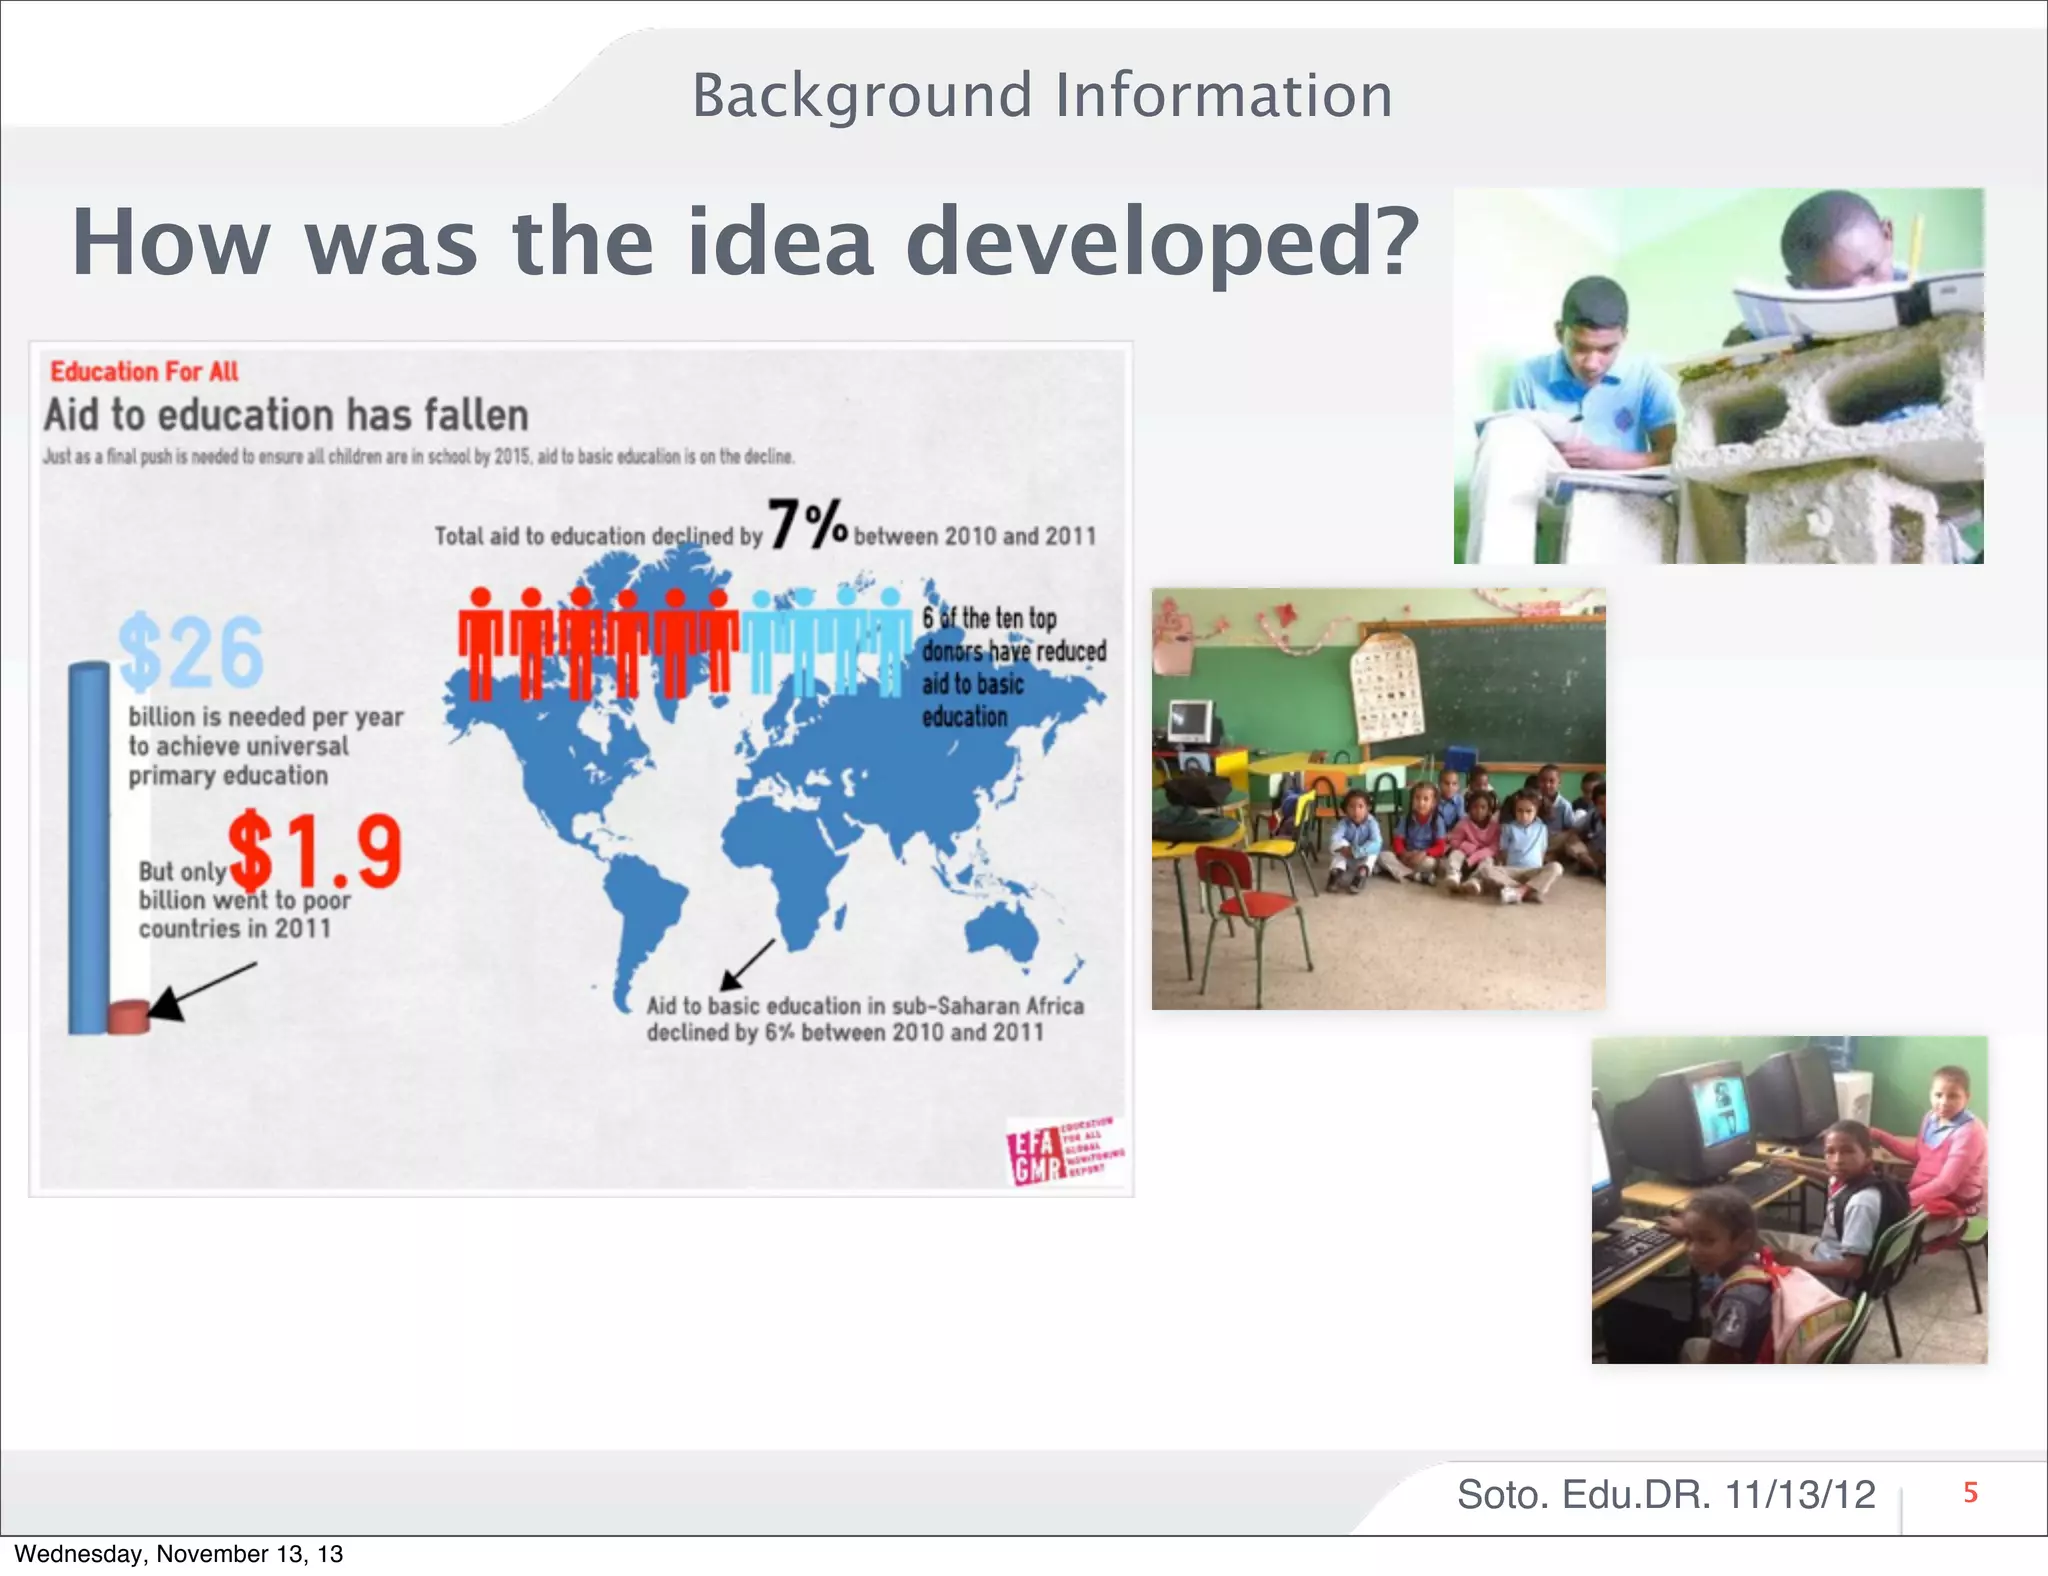Image resolution: width=2048 pixels, height=1576 pixels.
Task: Click 'billion is needed per year' text
Action: click(x=266, y=746)
